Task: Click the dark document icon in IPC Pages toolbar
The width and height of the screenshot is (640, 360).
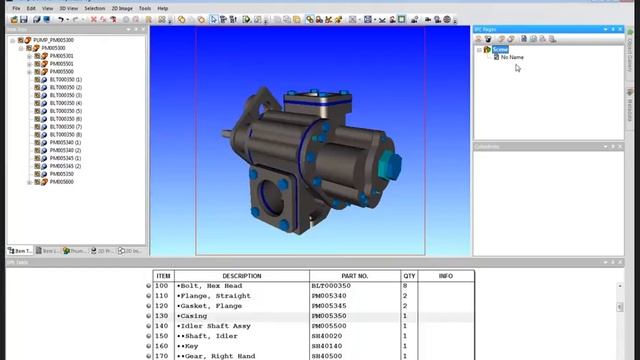Action: [x=524, y=39]
